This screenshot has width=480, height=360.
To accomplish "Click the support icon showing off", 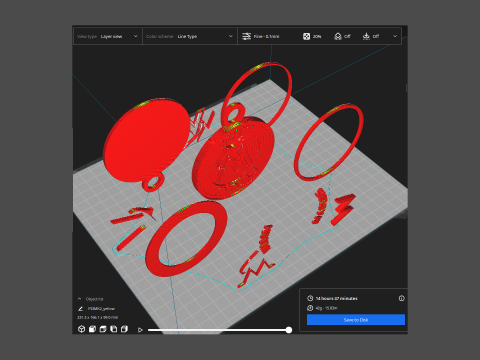I will coord(338,36).
